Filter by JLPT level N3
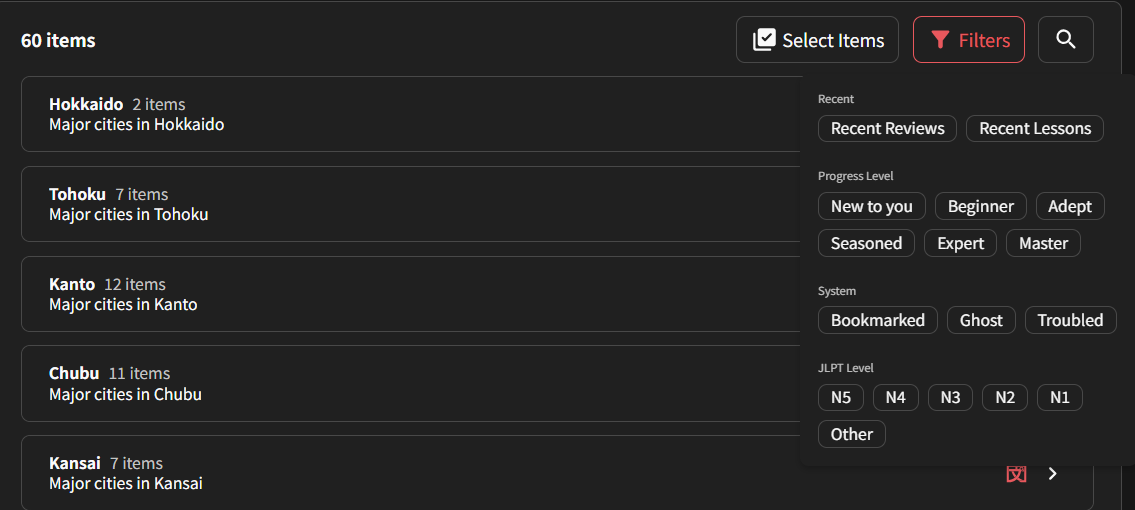This screenshot has height=510, width=1135. (950, 398)
